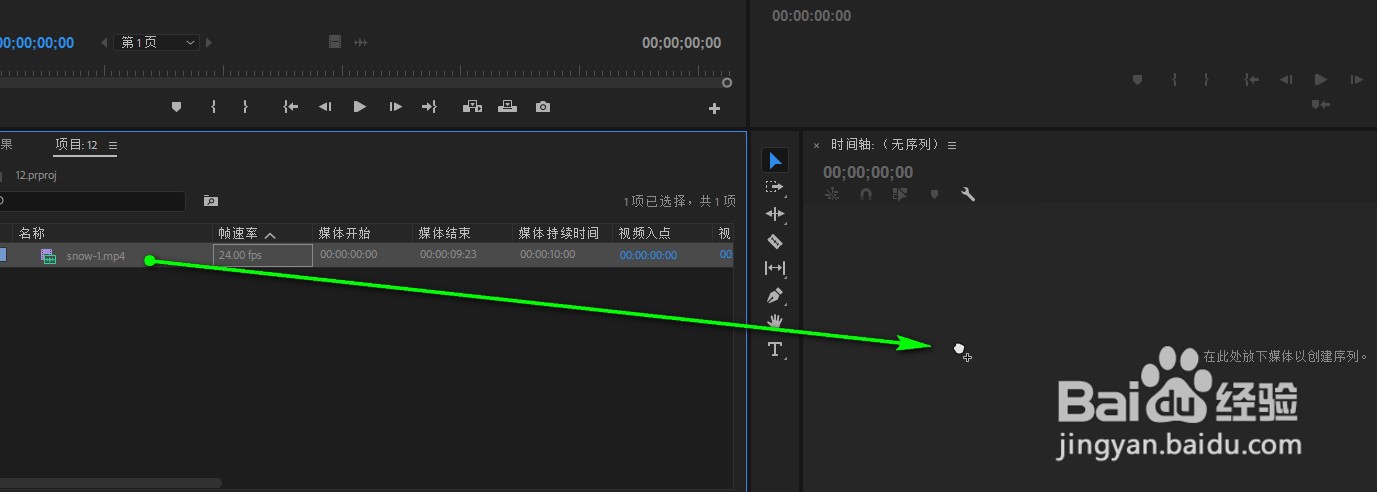Click the Overwrite edit button
1377x492 pixels.
[507, 107]
